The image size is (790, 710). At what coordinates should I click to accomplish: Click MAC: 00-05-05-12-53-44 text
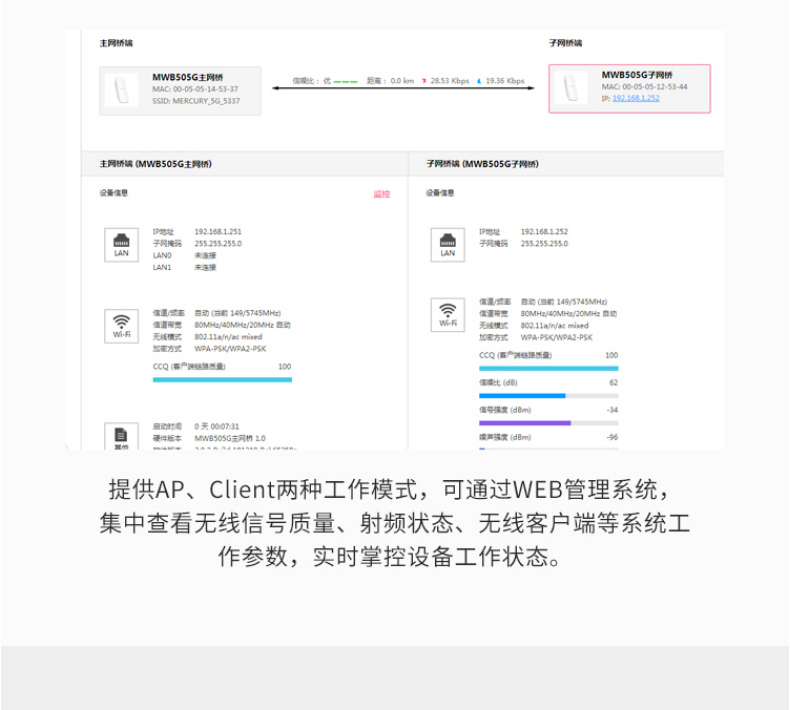point(644,87)
